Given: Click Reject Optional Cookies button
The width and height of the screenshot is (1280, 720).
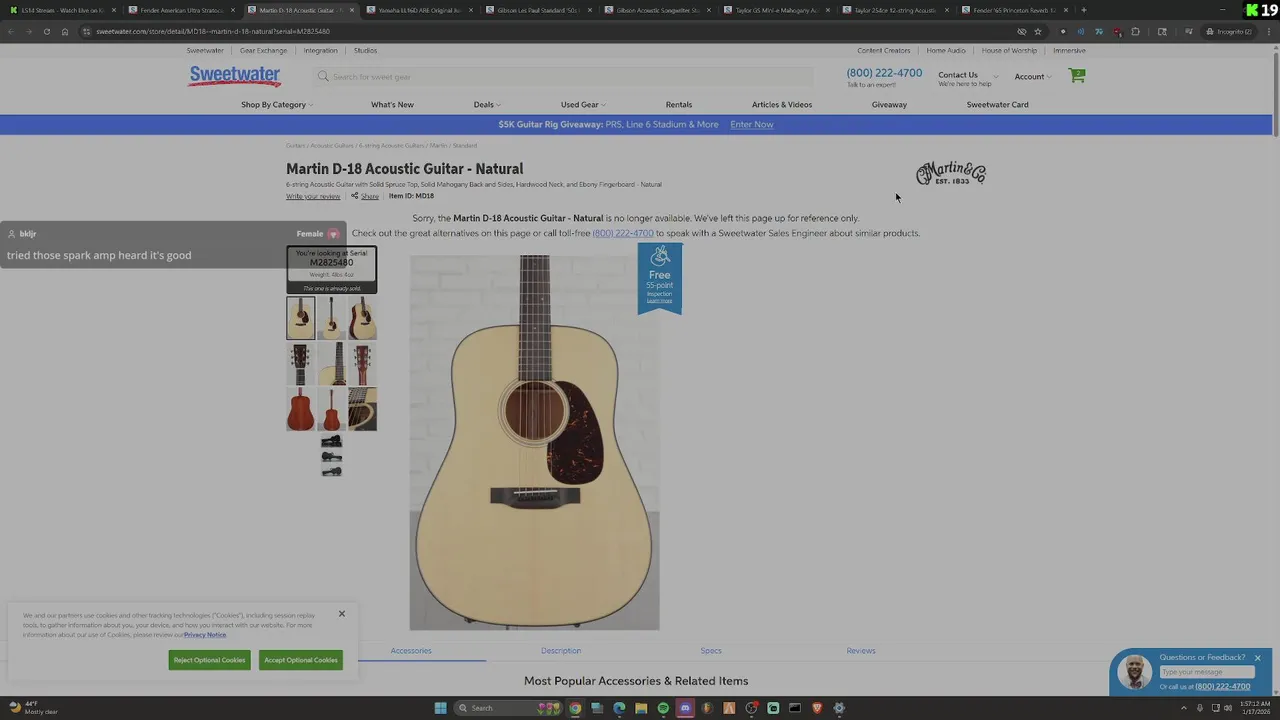Looking at the screenshot, I should pos(209,660).
